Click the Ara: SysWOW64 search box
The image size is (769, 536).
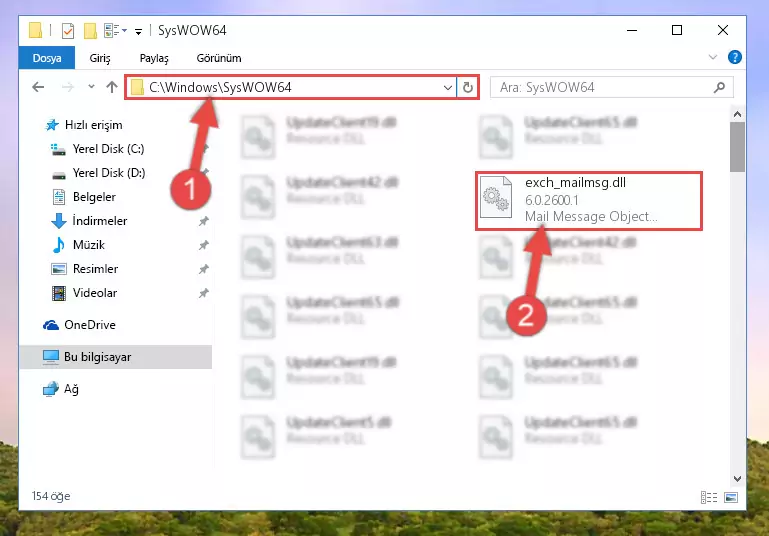click(612, 87)
